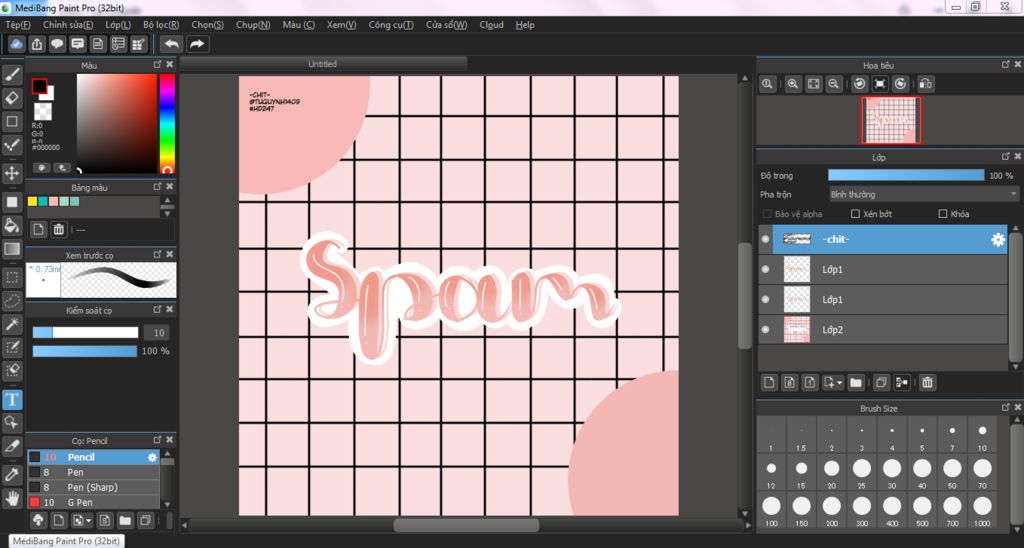Screen dimensions: 1024x548
Task: Click the export icon with upward arrow
Action: pyautogui.click(x=37, y=44)
